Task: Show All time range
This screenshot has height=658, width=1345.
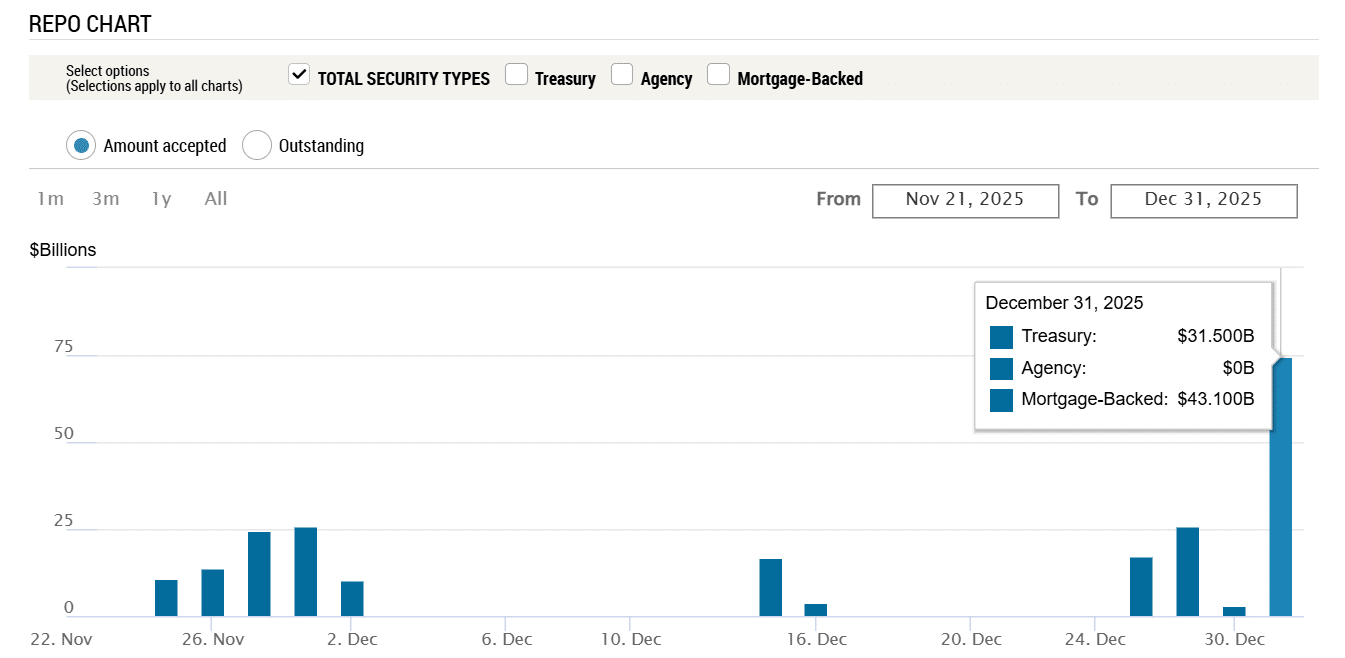Action: [216, 199]
